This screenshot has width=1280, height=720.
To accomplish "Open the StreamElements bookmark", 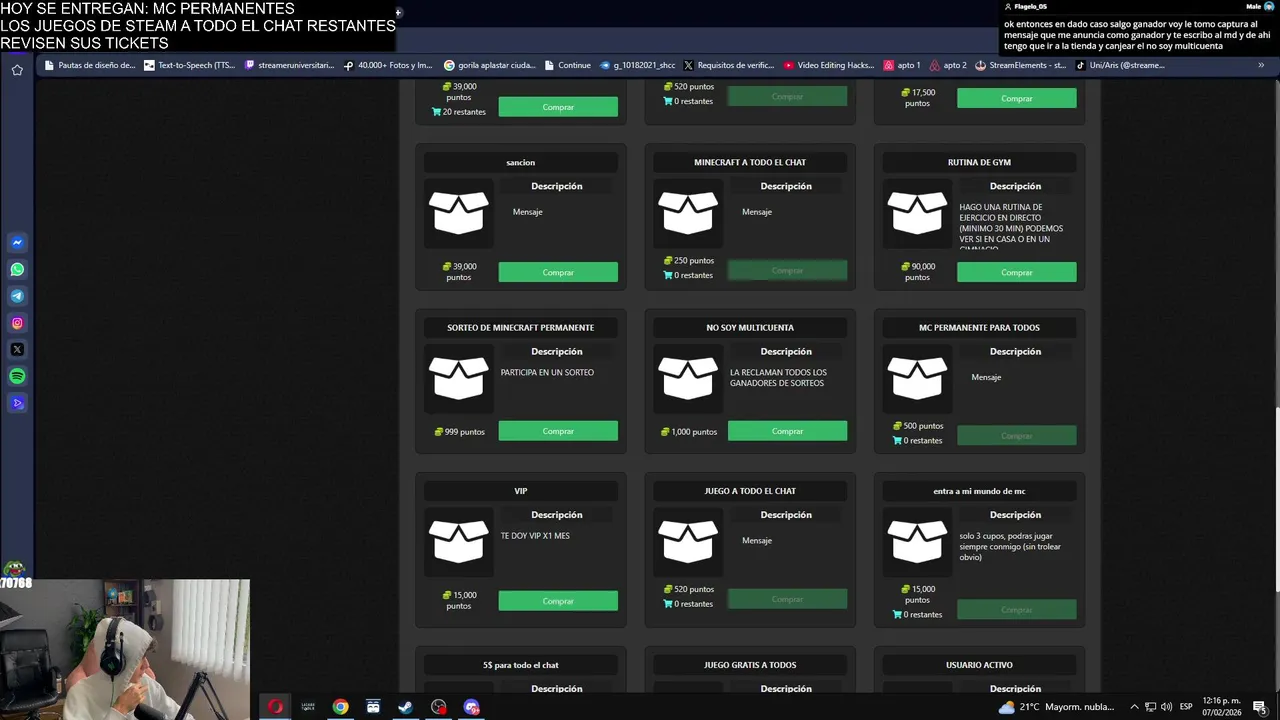I will click(1020, 65).
